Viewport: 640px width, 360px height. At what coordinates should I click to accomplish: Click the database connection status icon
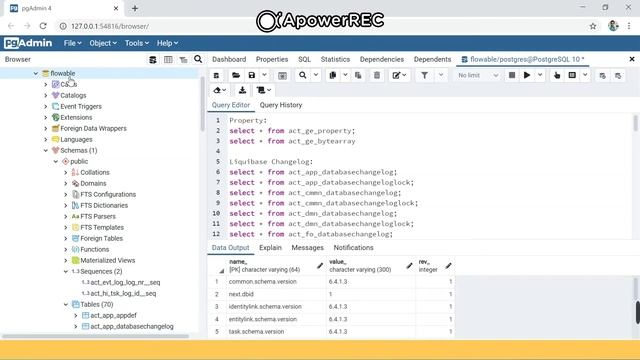pos(216,75)
